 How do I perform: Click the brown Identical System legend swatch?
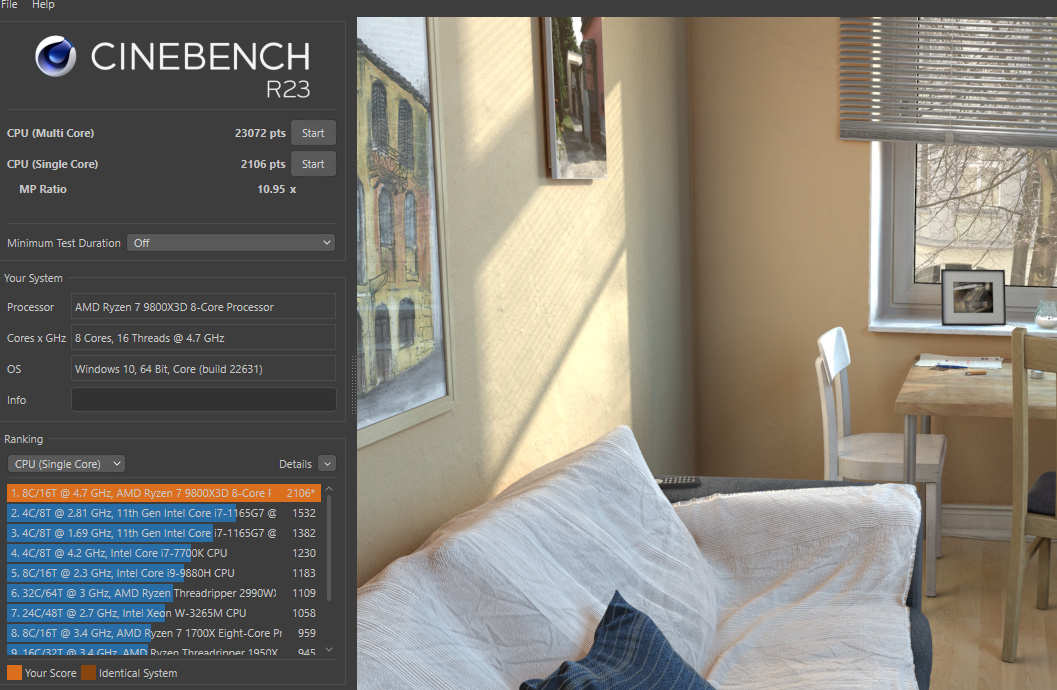click(88, 672)
